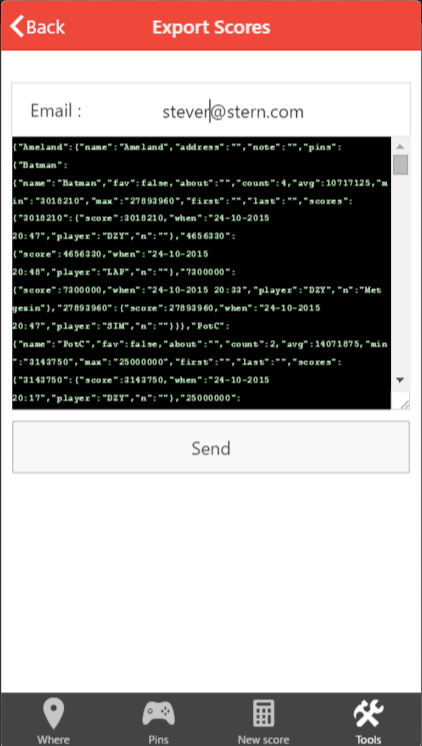Click the scrollbar track below the thumb
The image size is (422, 746).
click(401, 274)
